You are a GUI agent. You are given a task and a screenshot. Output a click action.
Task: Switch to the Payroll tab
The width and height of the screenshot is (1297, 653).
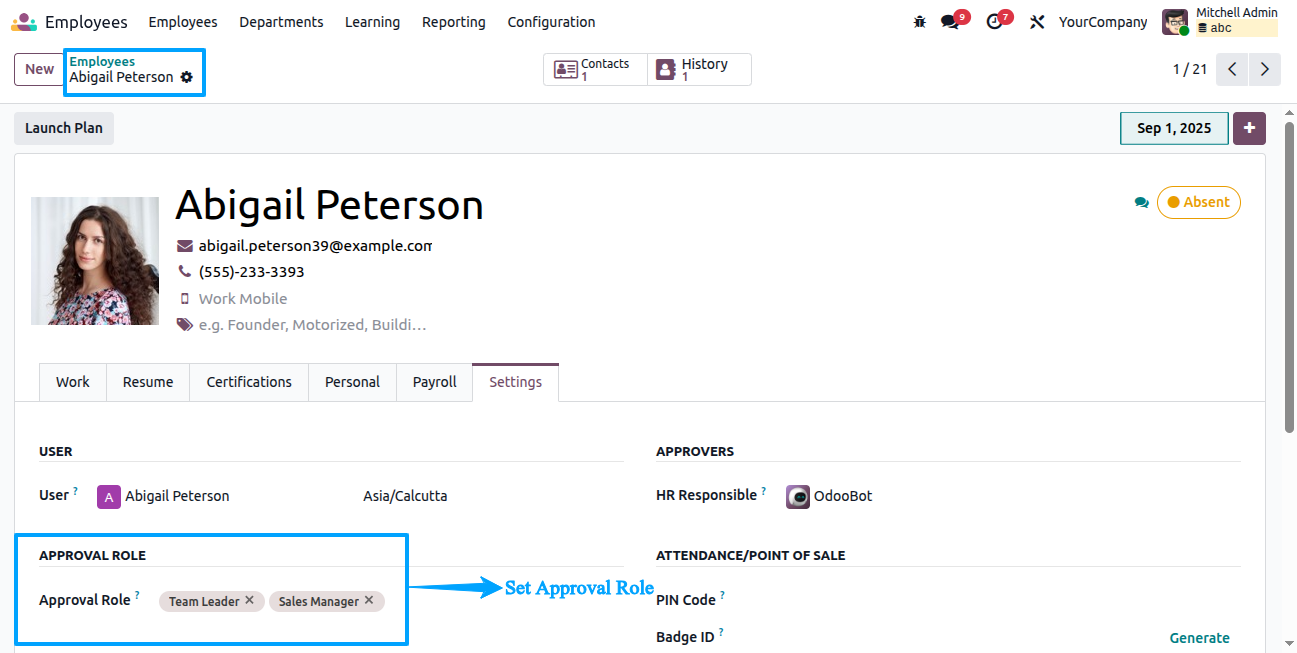coord(435,382)
